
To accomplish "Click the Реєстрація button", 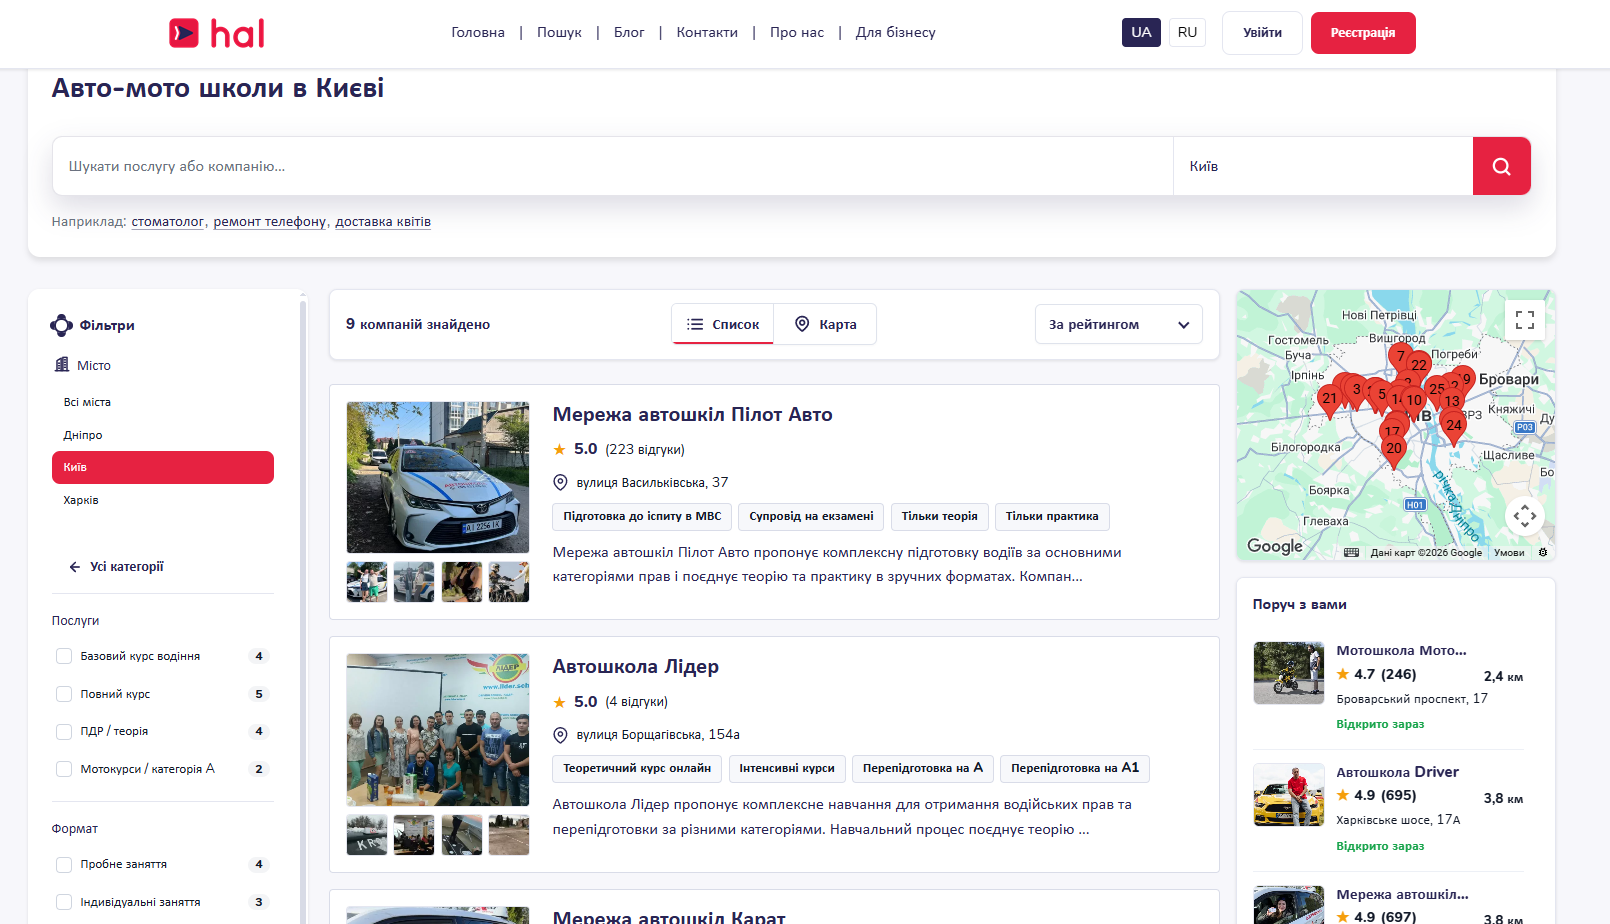I will tap(1363, 33).
